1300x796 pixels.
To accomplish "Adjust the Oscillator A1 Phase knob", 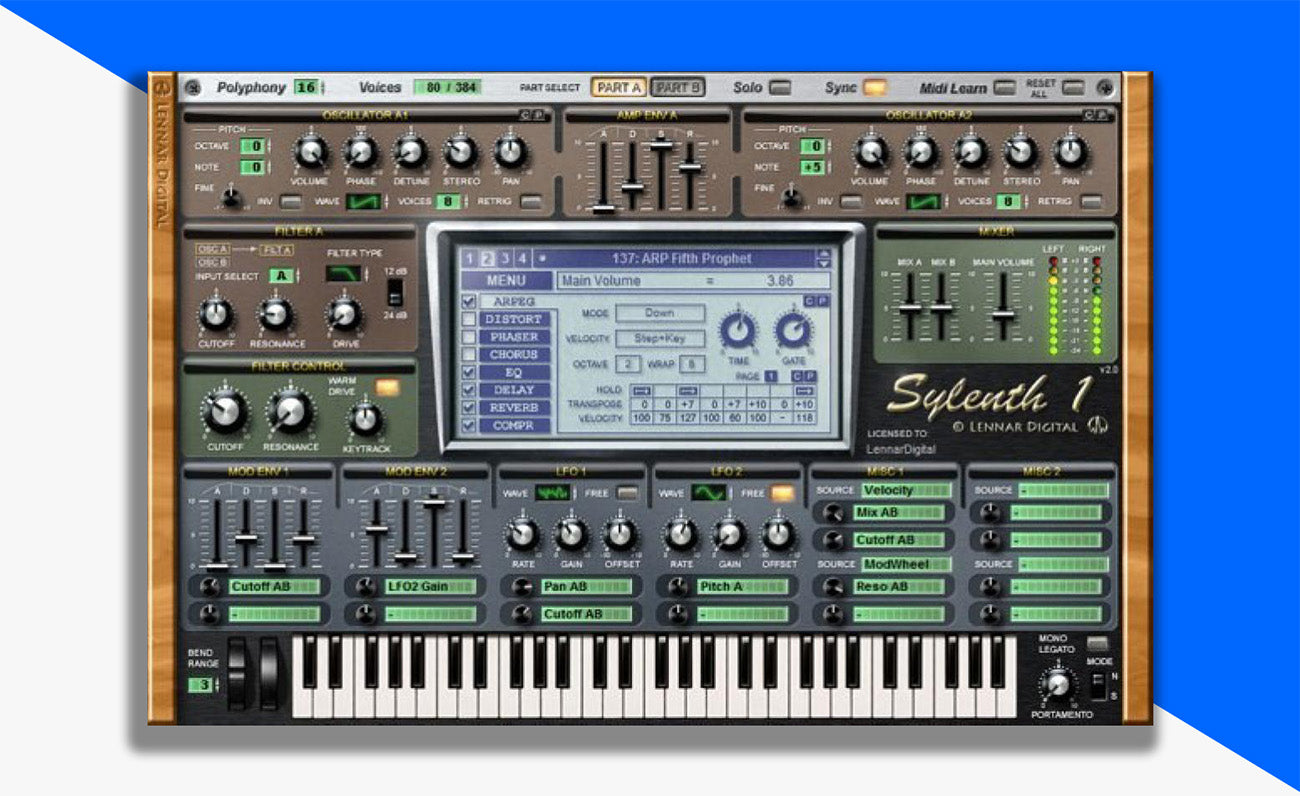I will point(360,152).
